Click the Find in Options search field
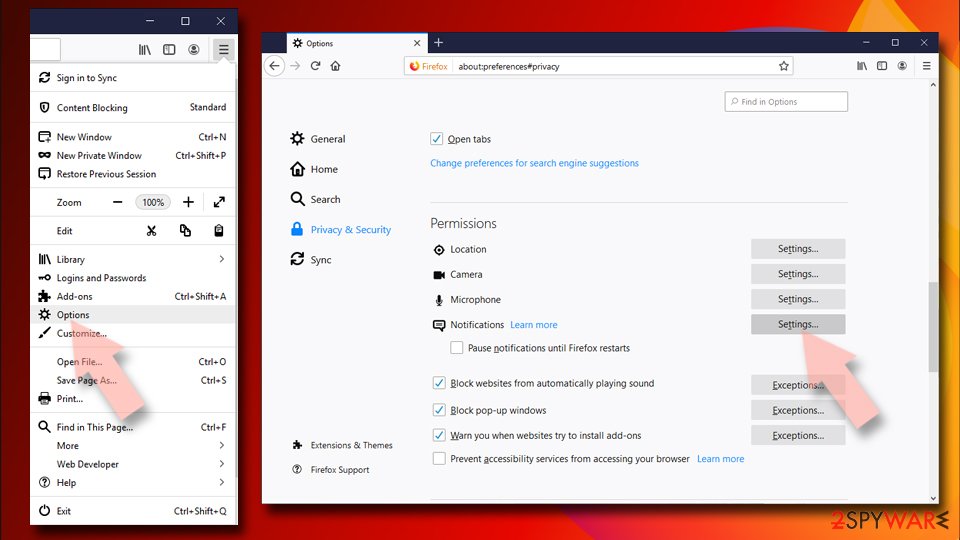This screenshot has height=540, width=960. coord(786,102)
